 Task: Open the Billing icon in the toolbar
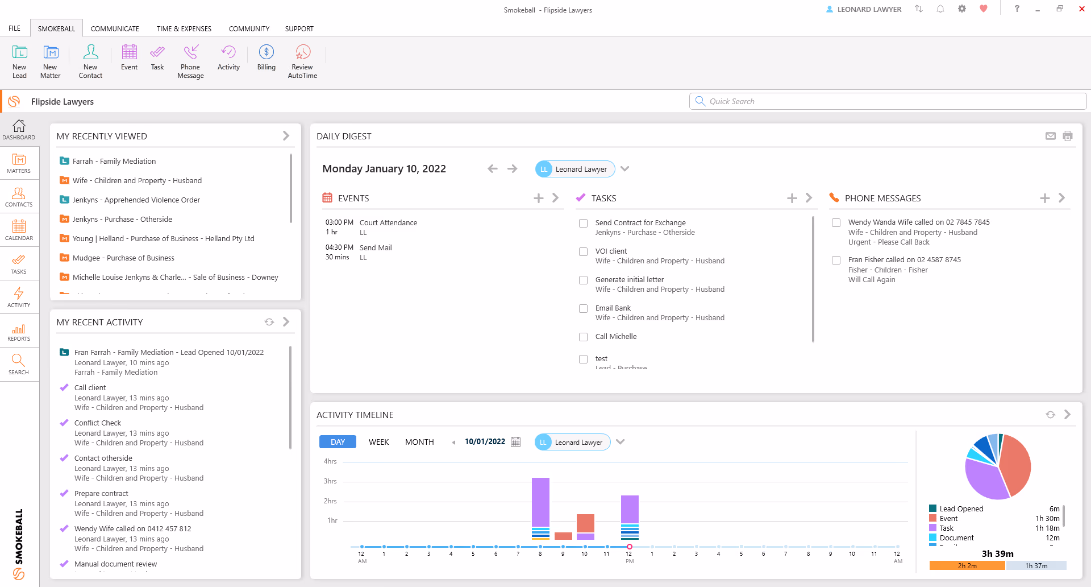pos(265,60)
